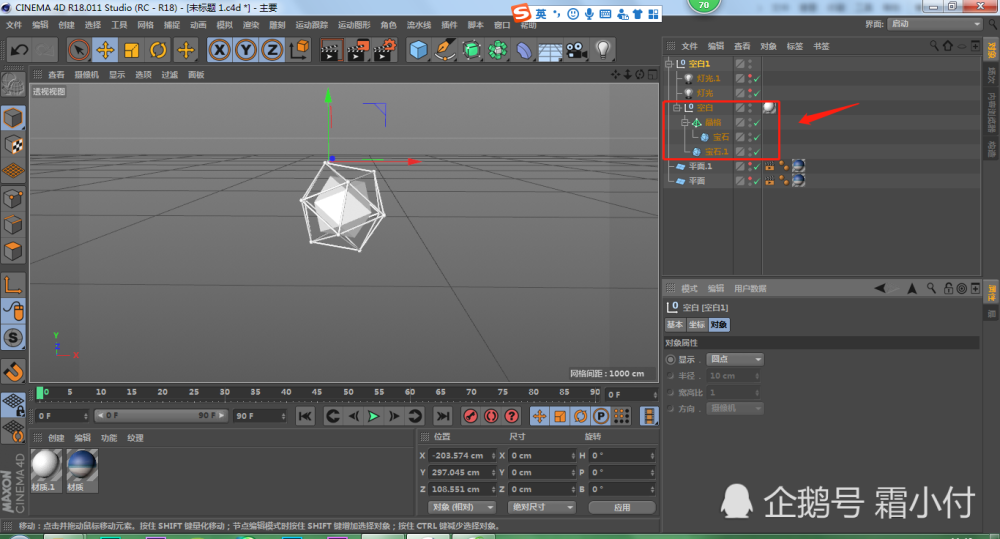Open the 文件 menu in main menu bar
1000x539 pixels.
click(14, 25)
